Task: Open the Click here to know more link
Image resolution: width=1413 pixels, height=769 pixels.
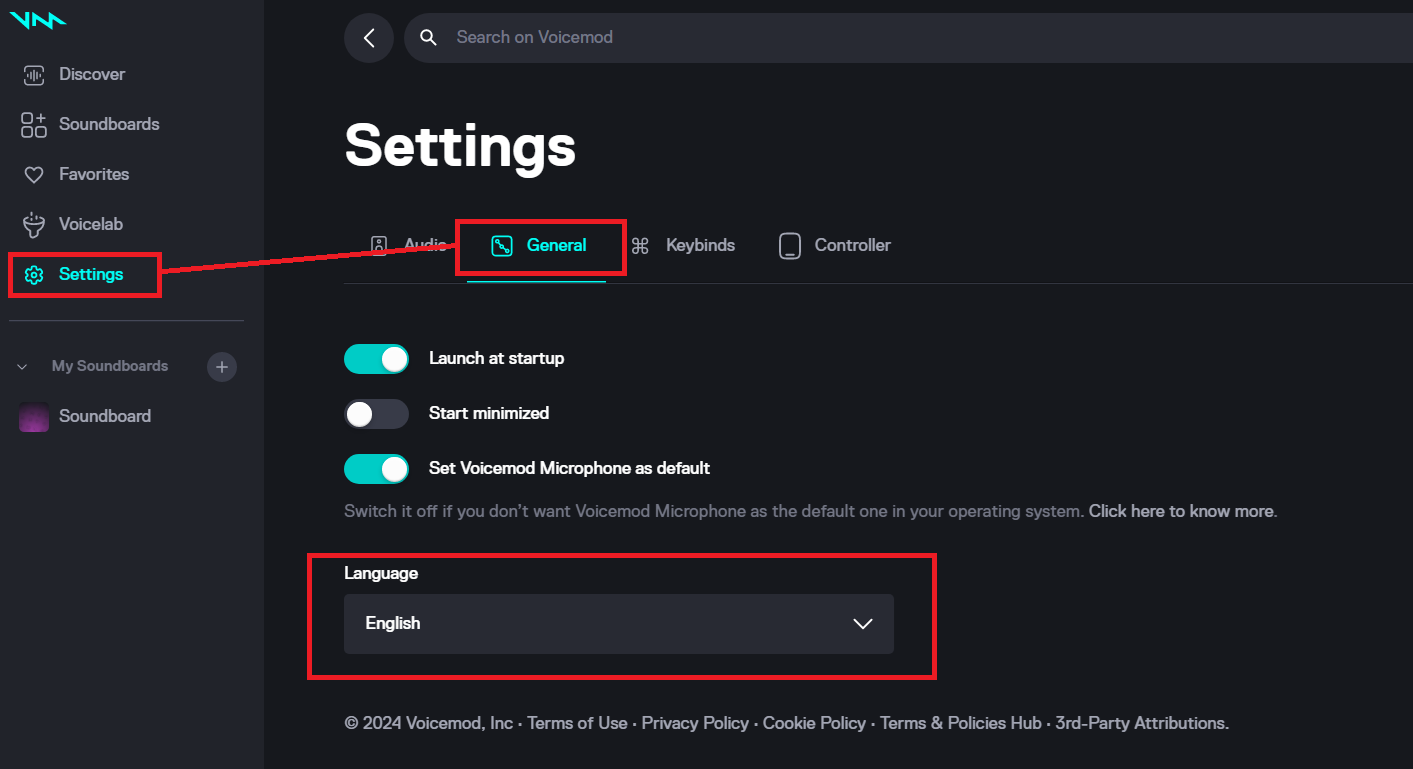Action: click(1180, 511)
